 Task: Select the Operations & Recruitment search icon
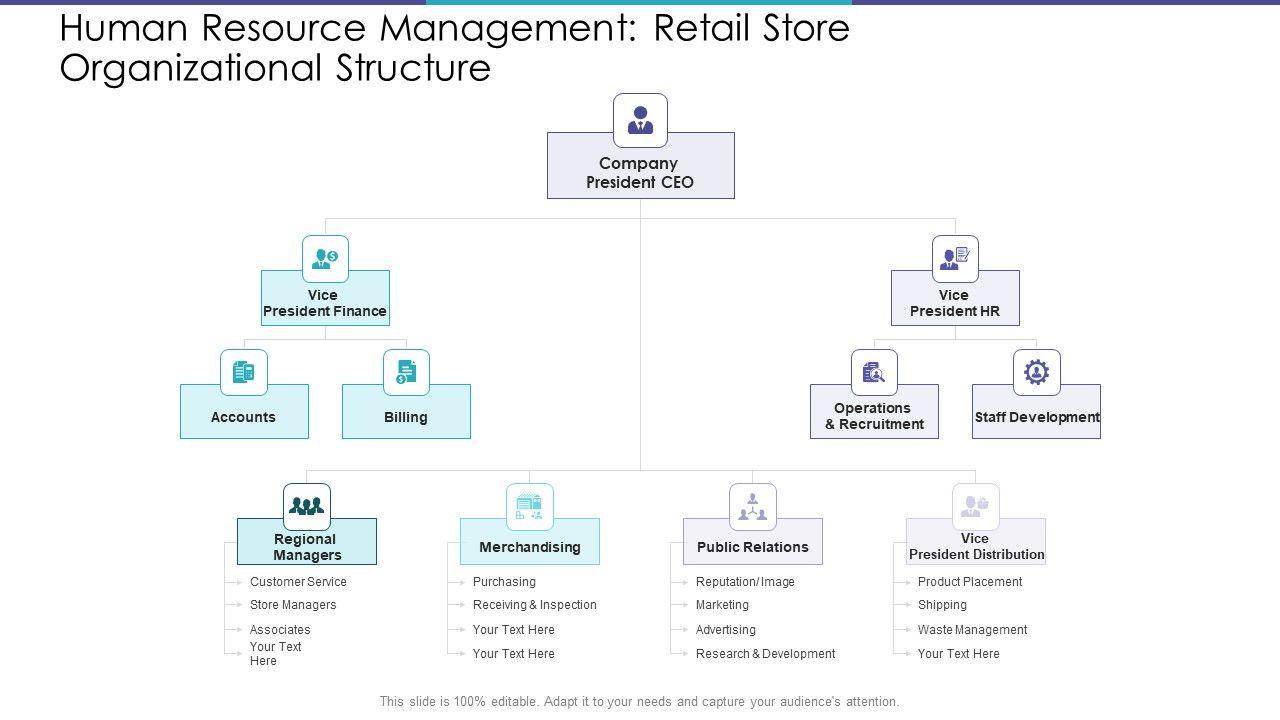tap(874, 372)
